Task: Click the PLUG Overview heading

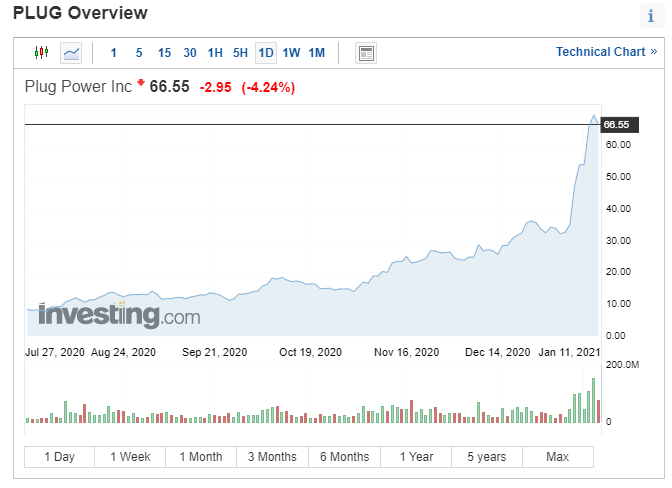Action: click(81, 13)
